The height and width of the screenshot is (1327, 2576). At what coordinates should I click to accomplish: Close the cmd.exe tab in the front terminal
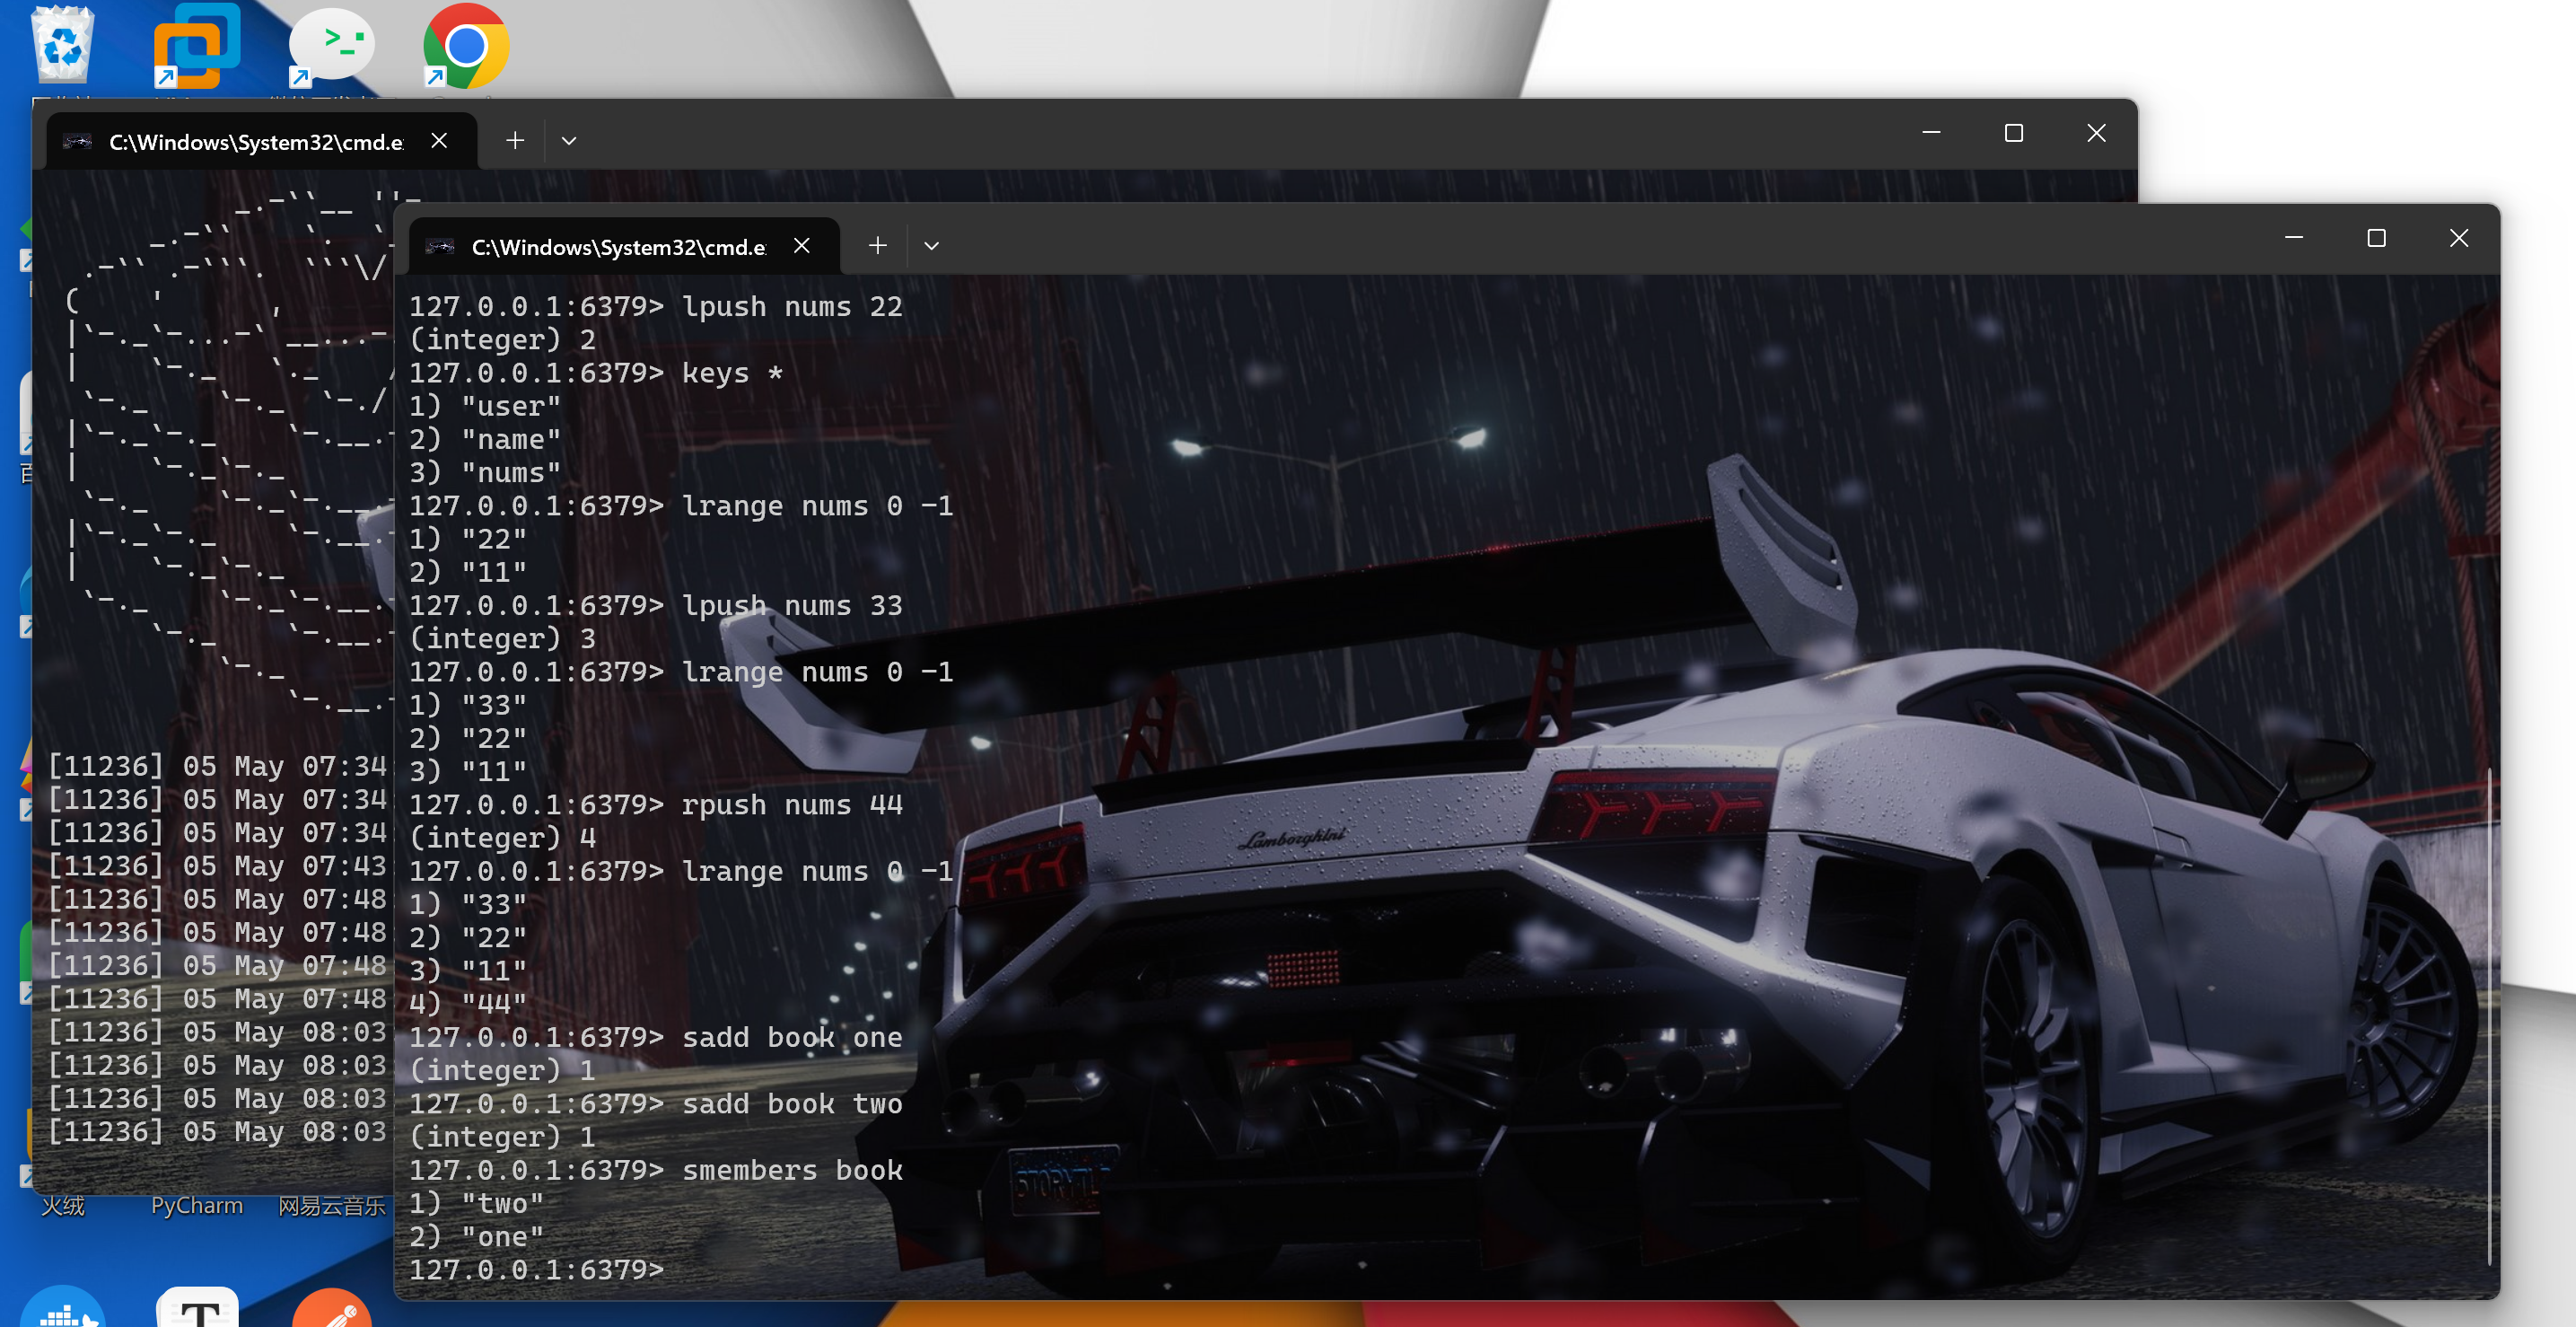click(x=801, y=245)
